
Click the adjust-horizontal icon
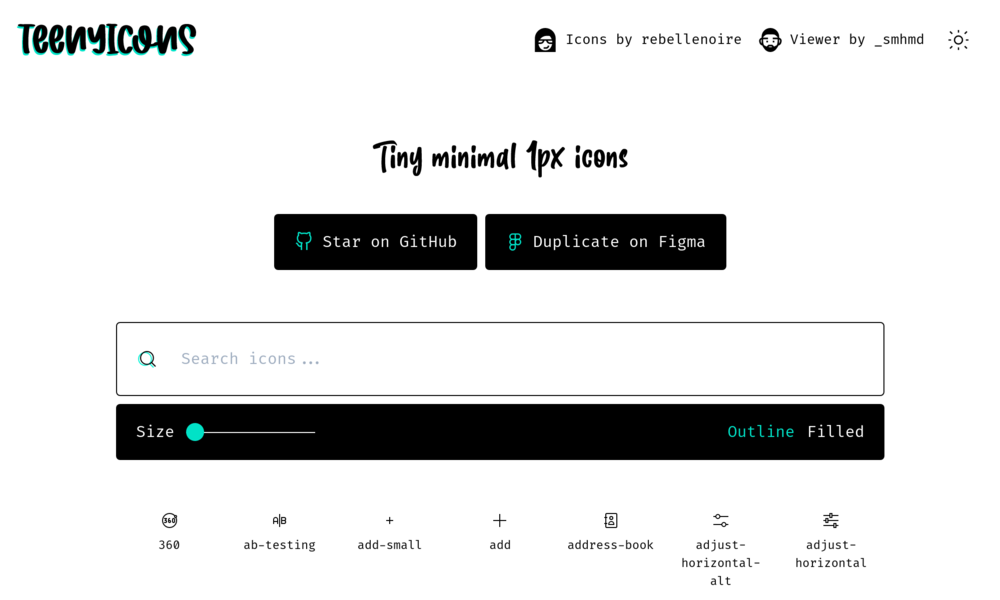(831, 521)
